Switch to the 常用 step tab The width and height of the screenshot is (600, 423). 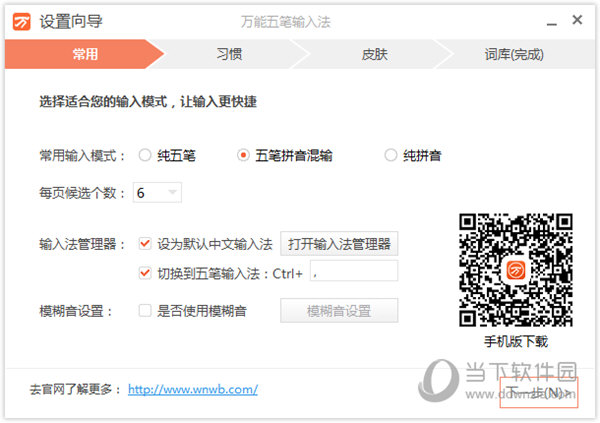coord(85,54)
